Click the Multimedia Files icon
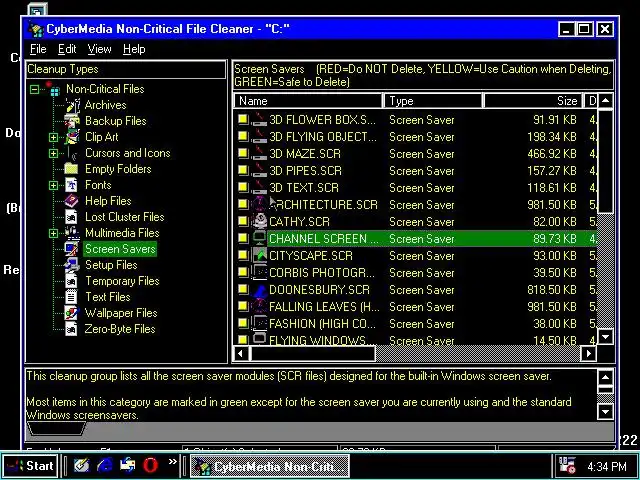 (x=72, y=233)
